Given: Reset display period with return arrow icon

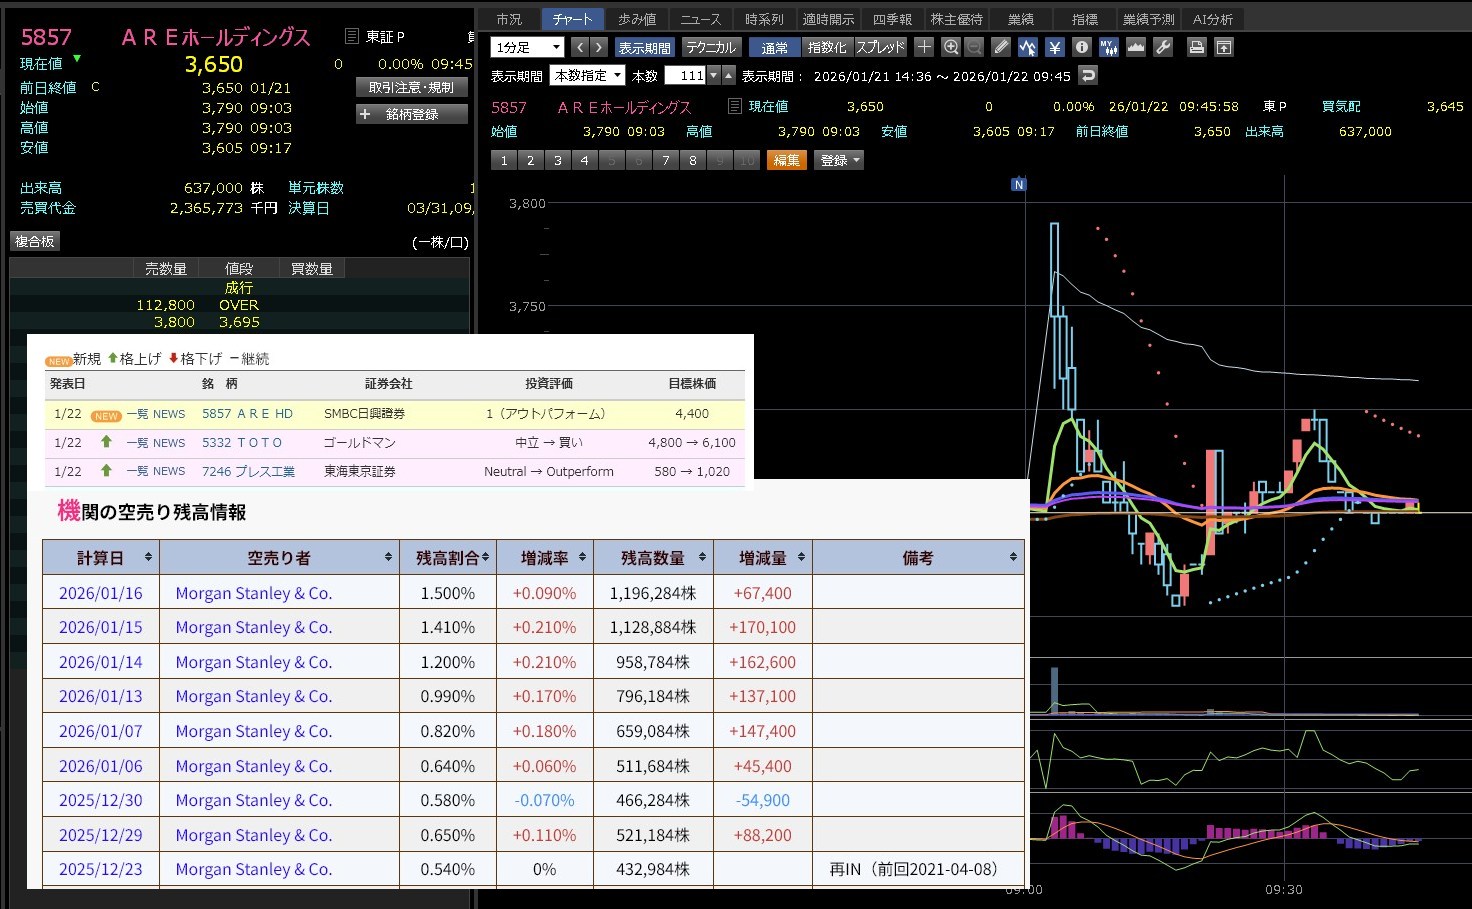Looking at the screenshot, I should point(1088,75).
